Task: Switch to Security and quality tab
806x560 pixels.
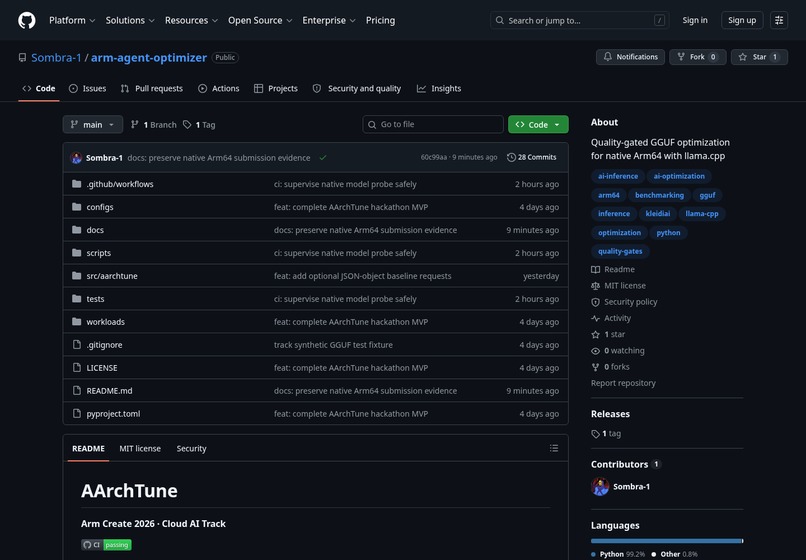Action: coord(357,88)
